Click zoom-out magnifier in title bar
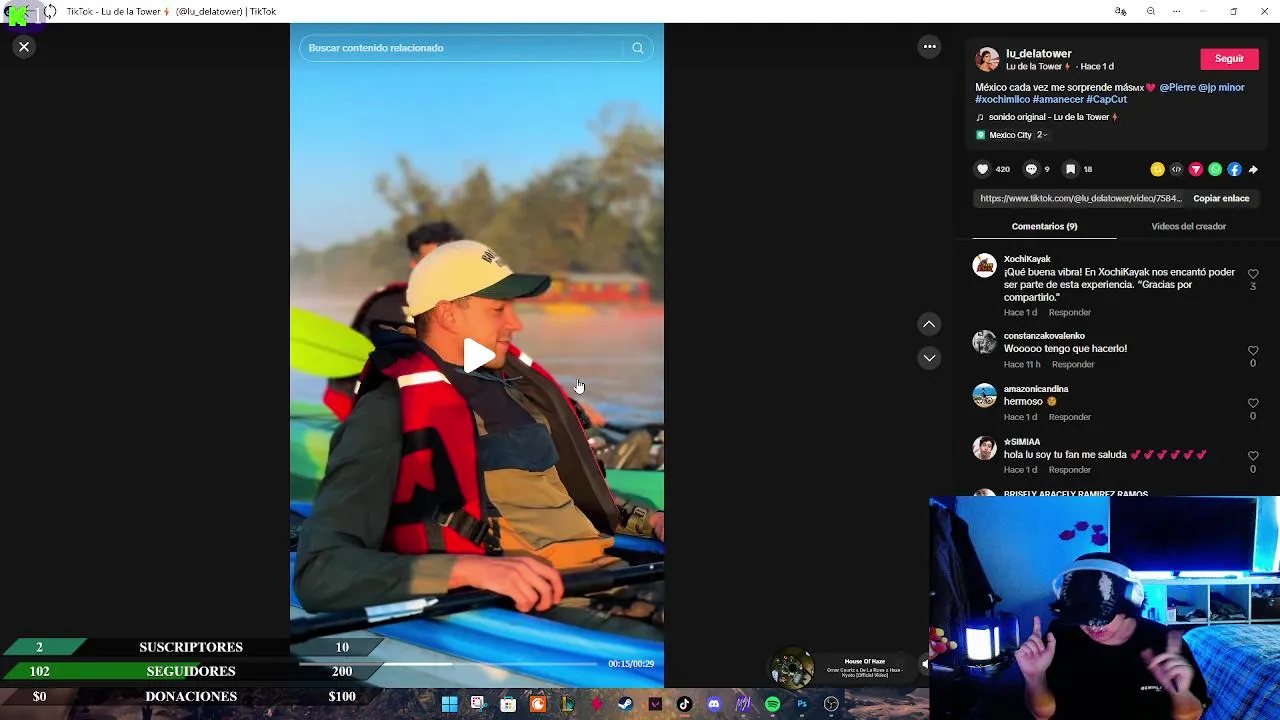 click(x=1150, y=11)
